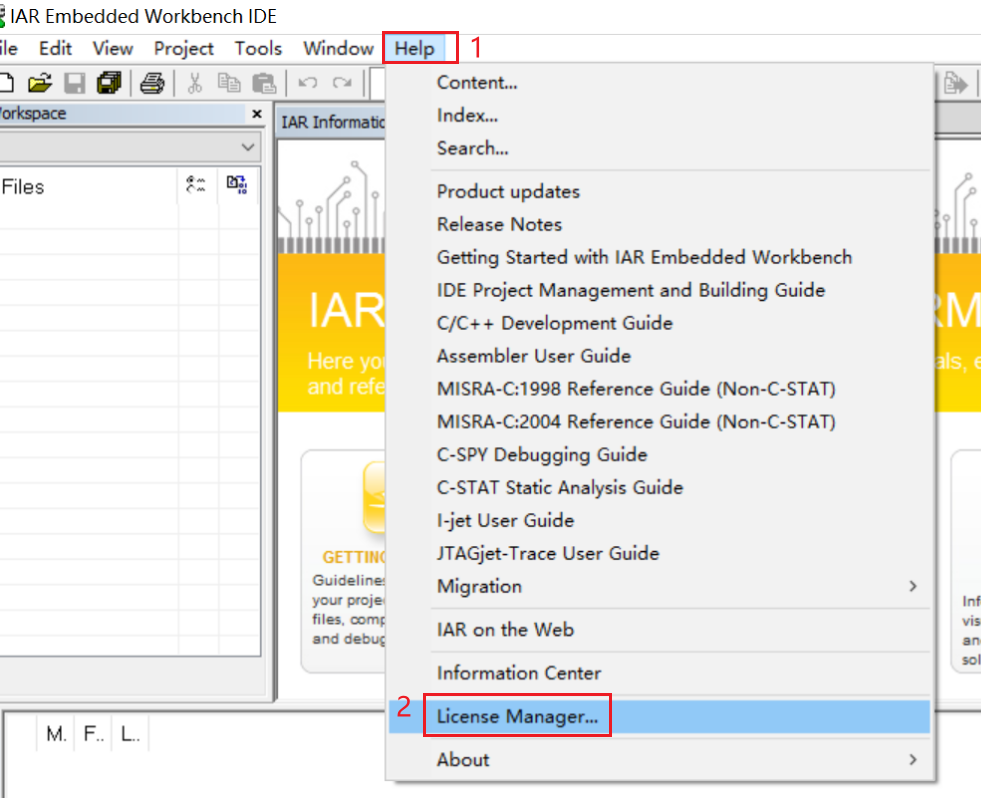The width and height of the screenshot is (981, 798).
Task: Click the Undo arrow icon
Action: click(x=307, y=83)
